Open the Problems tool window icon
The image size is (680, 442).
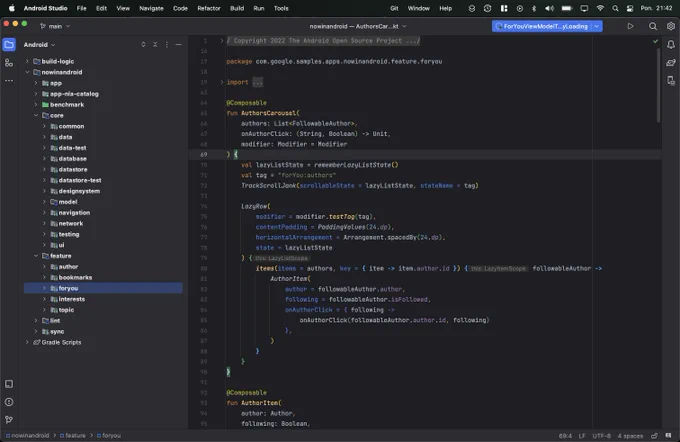tap(9, 402)
